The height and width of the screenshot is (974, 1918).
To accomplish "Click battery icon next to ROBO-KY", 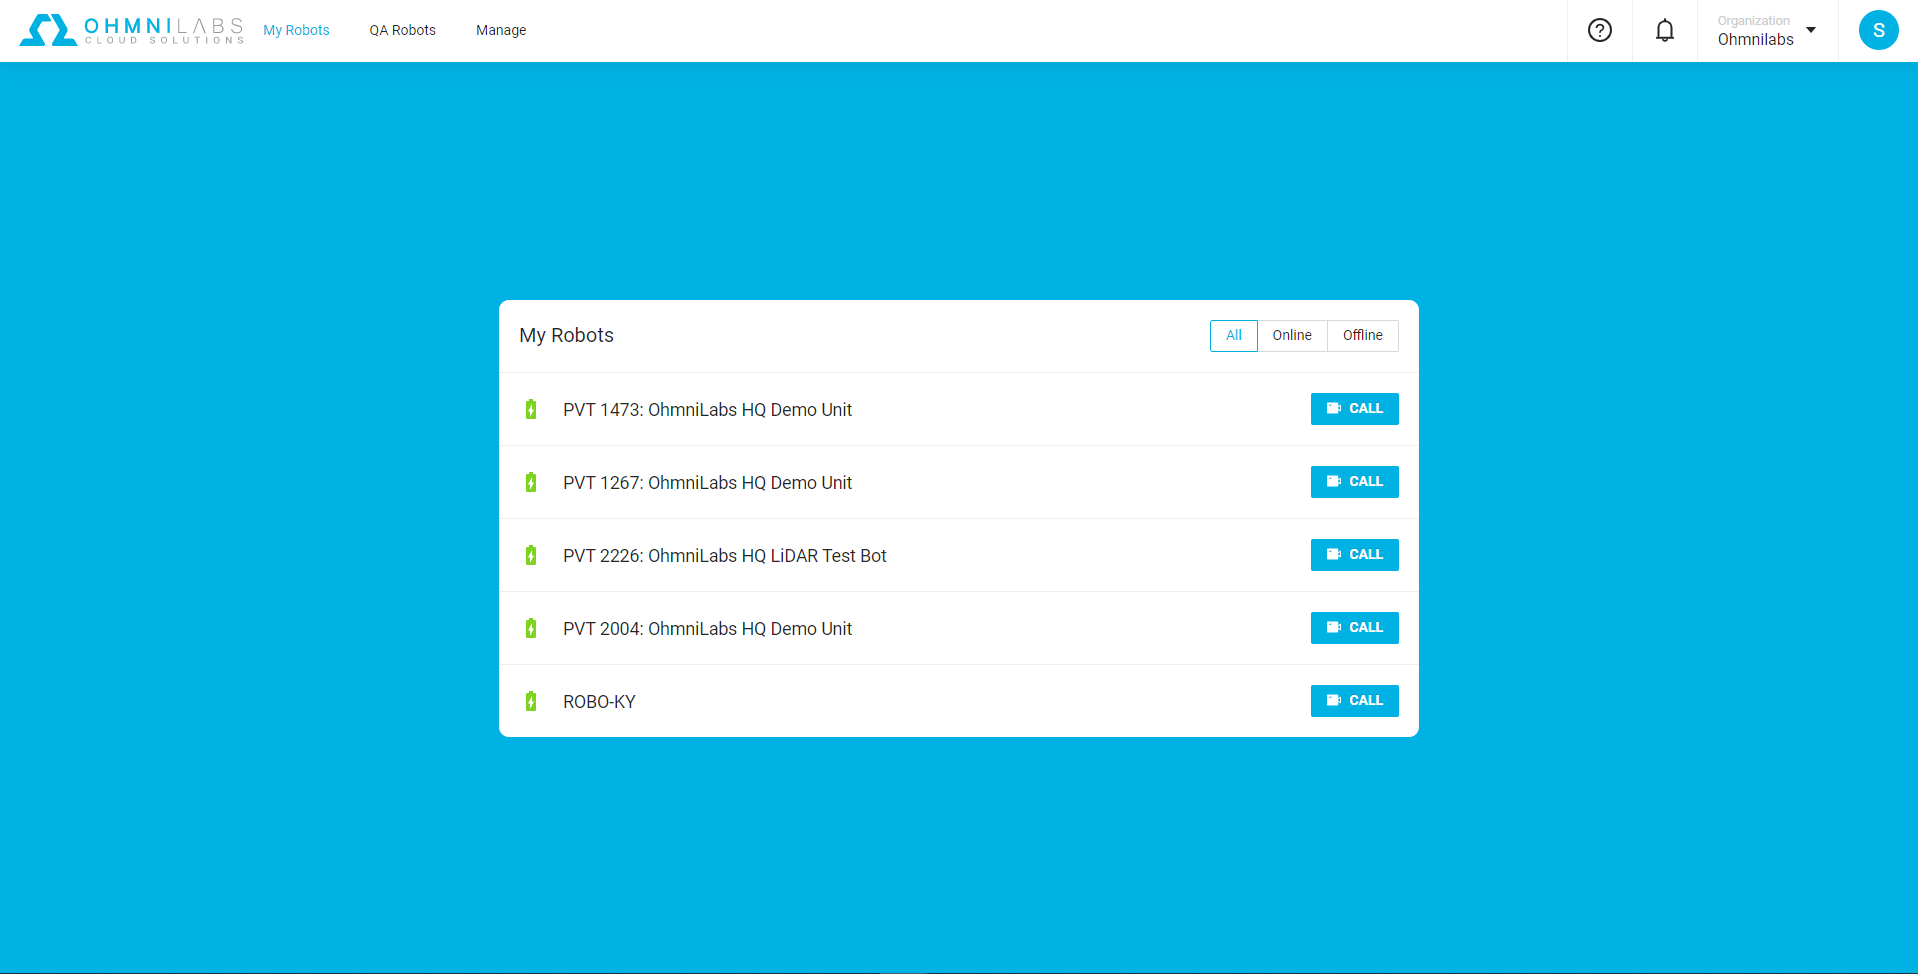I will coord(531,701).
